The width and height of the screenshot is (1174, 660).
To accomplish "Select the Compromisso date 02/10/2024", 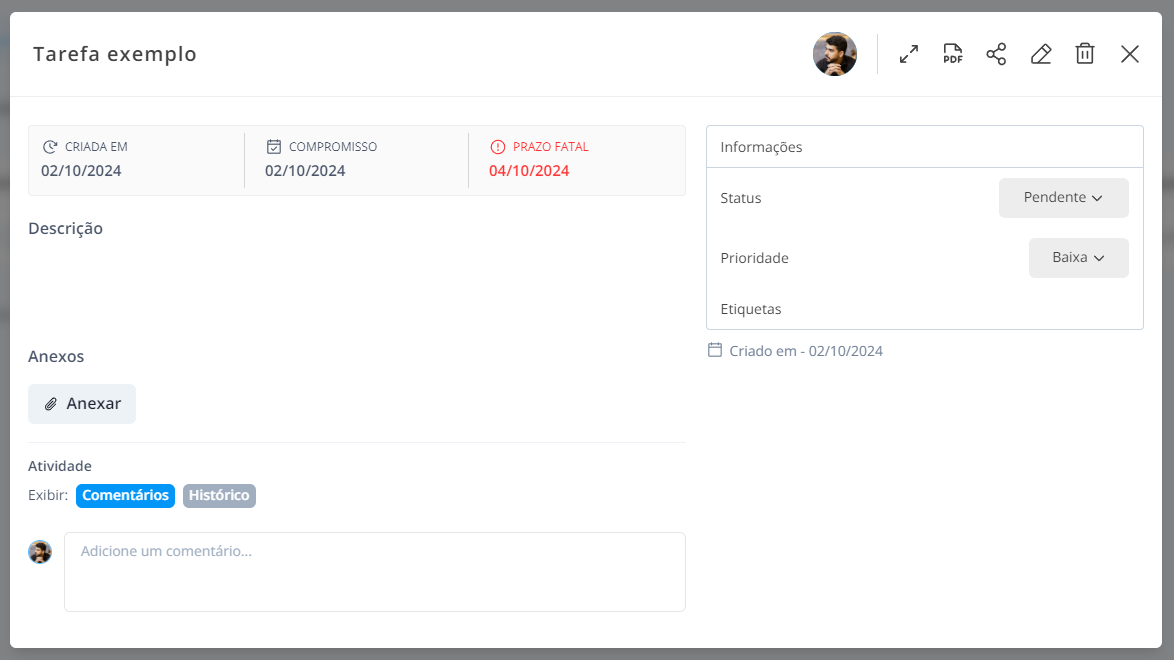I will (305, 171).
